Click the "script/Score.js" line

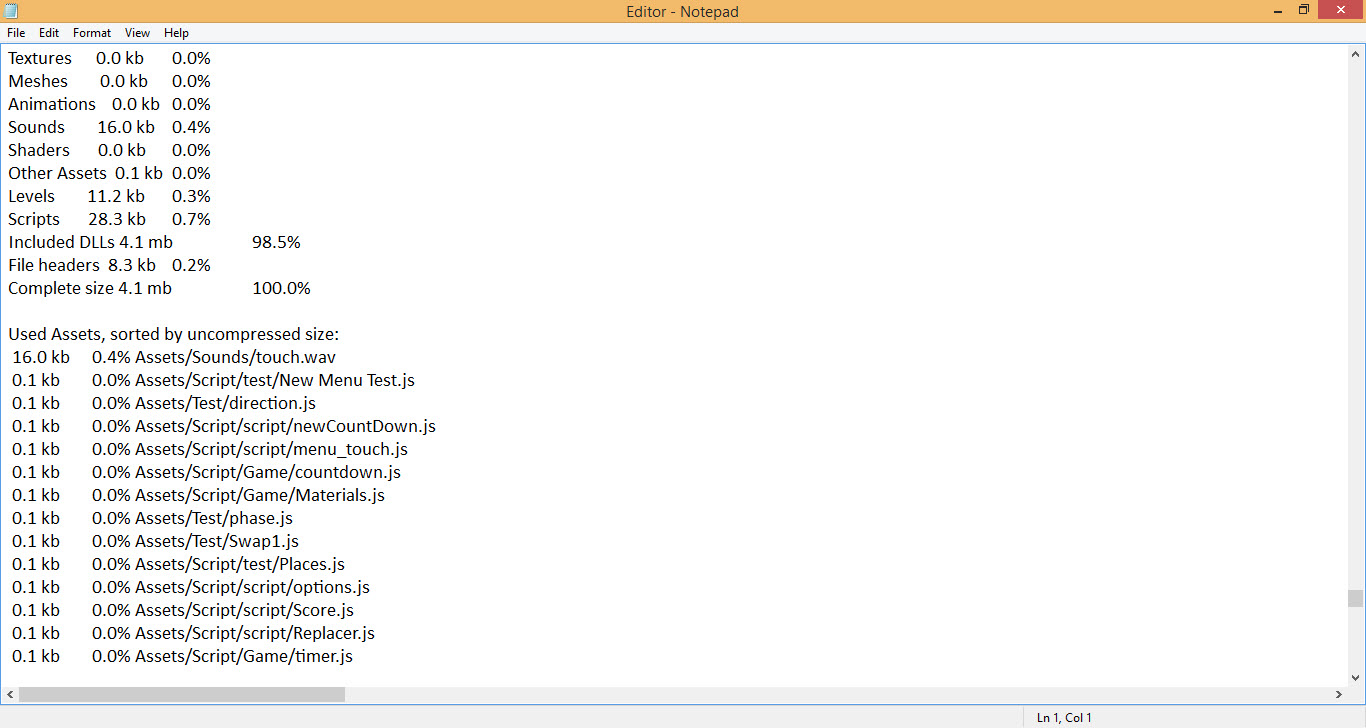pos(183,610)
